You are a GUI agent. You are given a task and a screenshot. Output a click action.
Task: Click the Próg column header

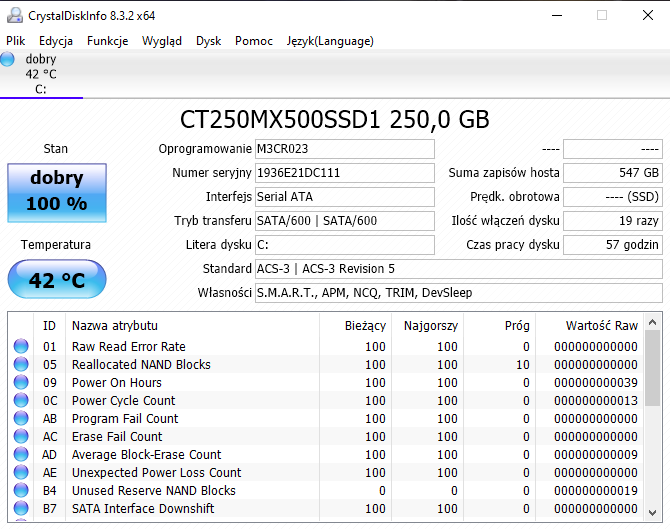499,326
